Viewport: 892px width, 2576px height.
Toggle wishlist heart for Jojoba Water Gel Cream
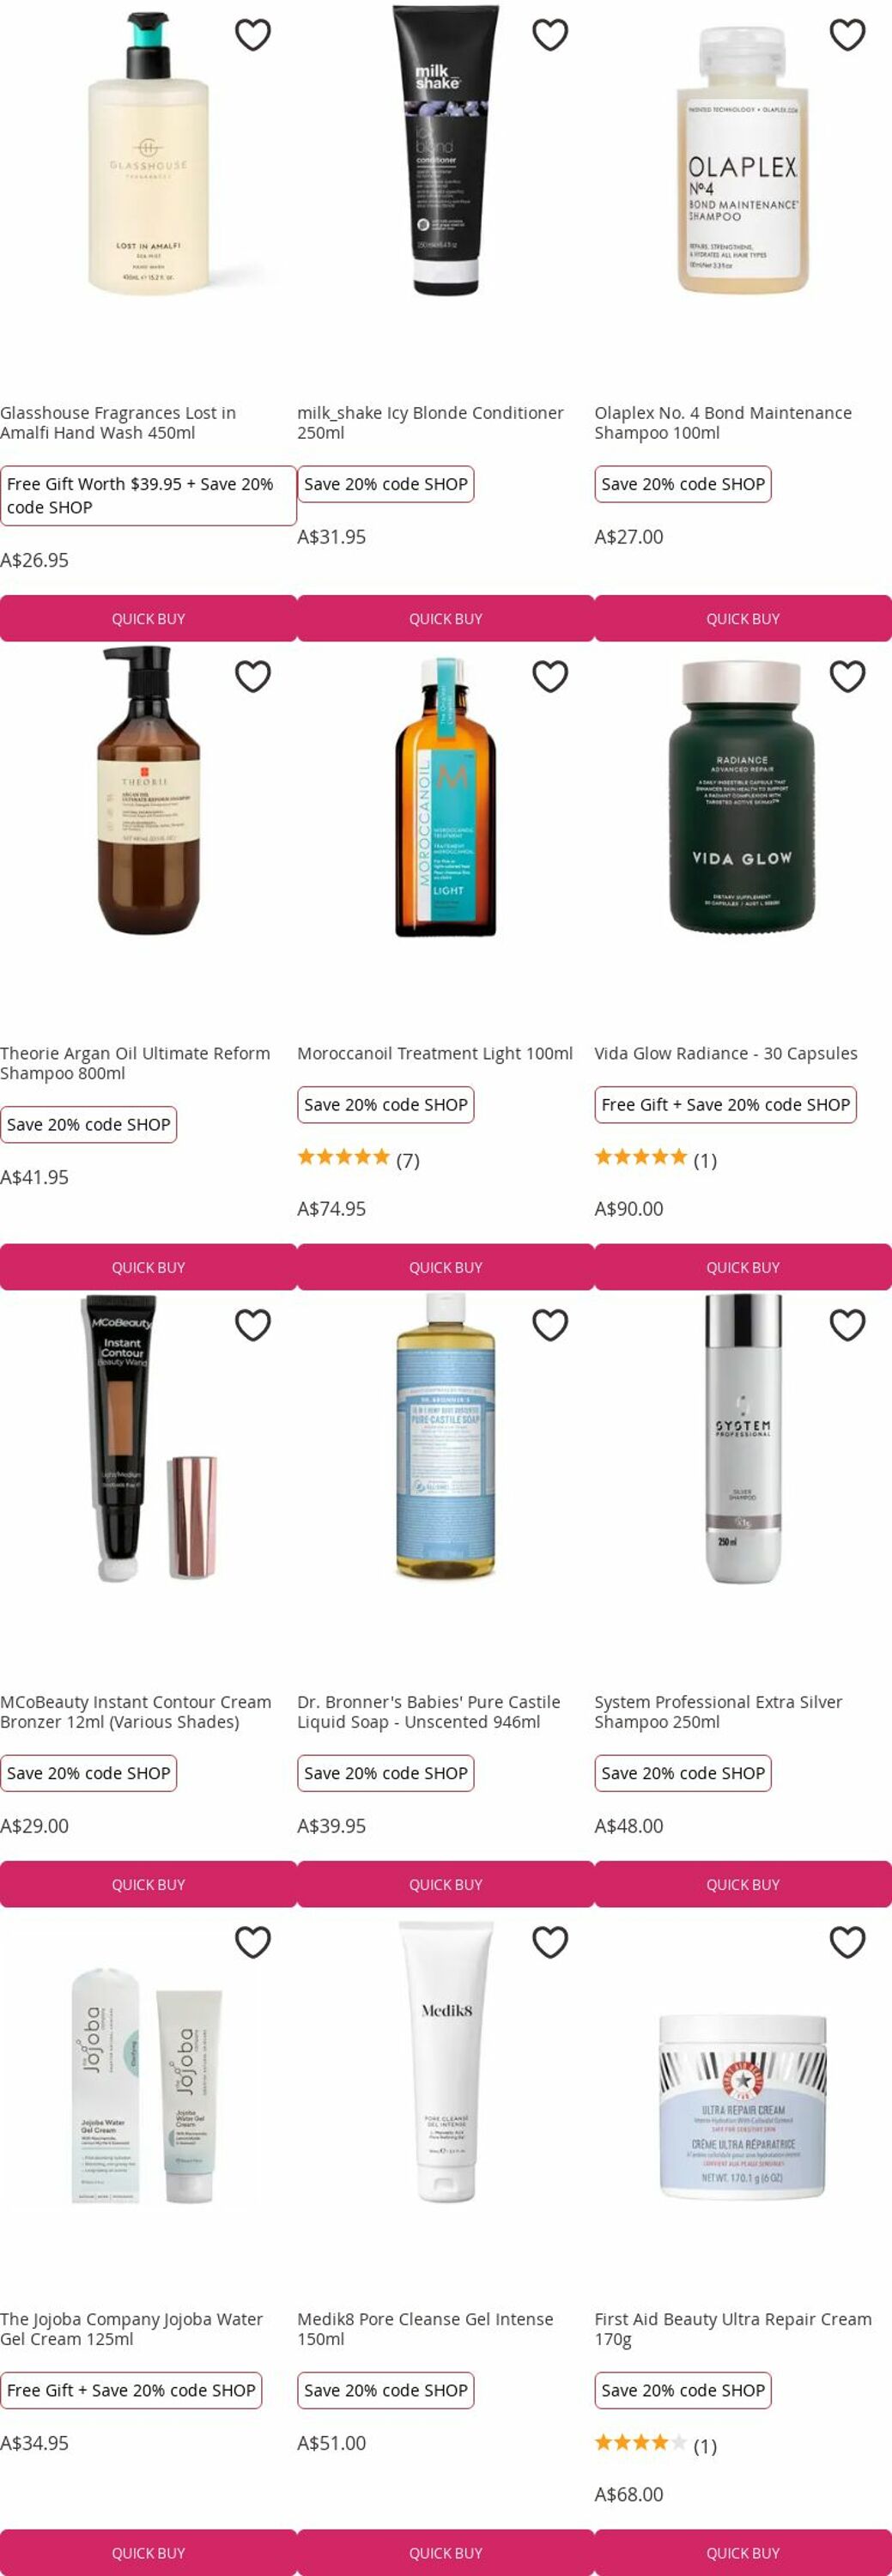pyautogui.click(x=253, y=1942)
